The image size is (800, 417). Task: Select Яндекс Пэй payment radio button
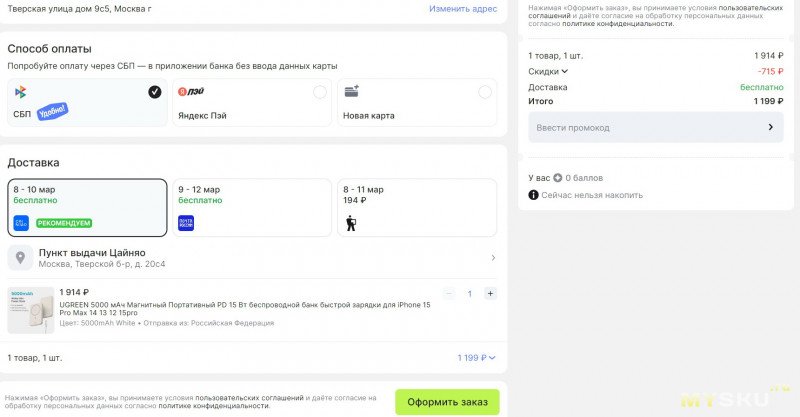(319, 92)
